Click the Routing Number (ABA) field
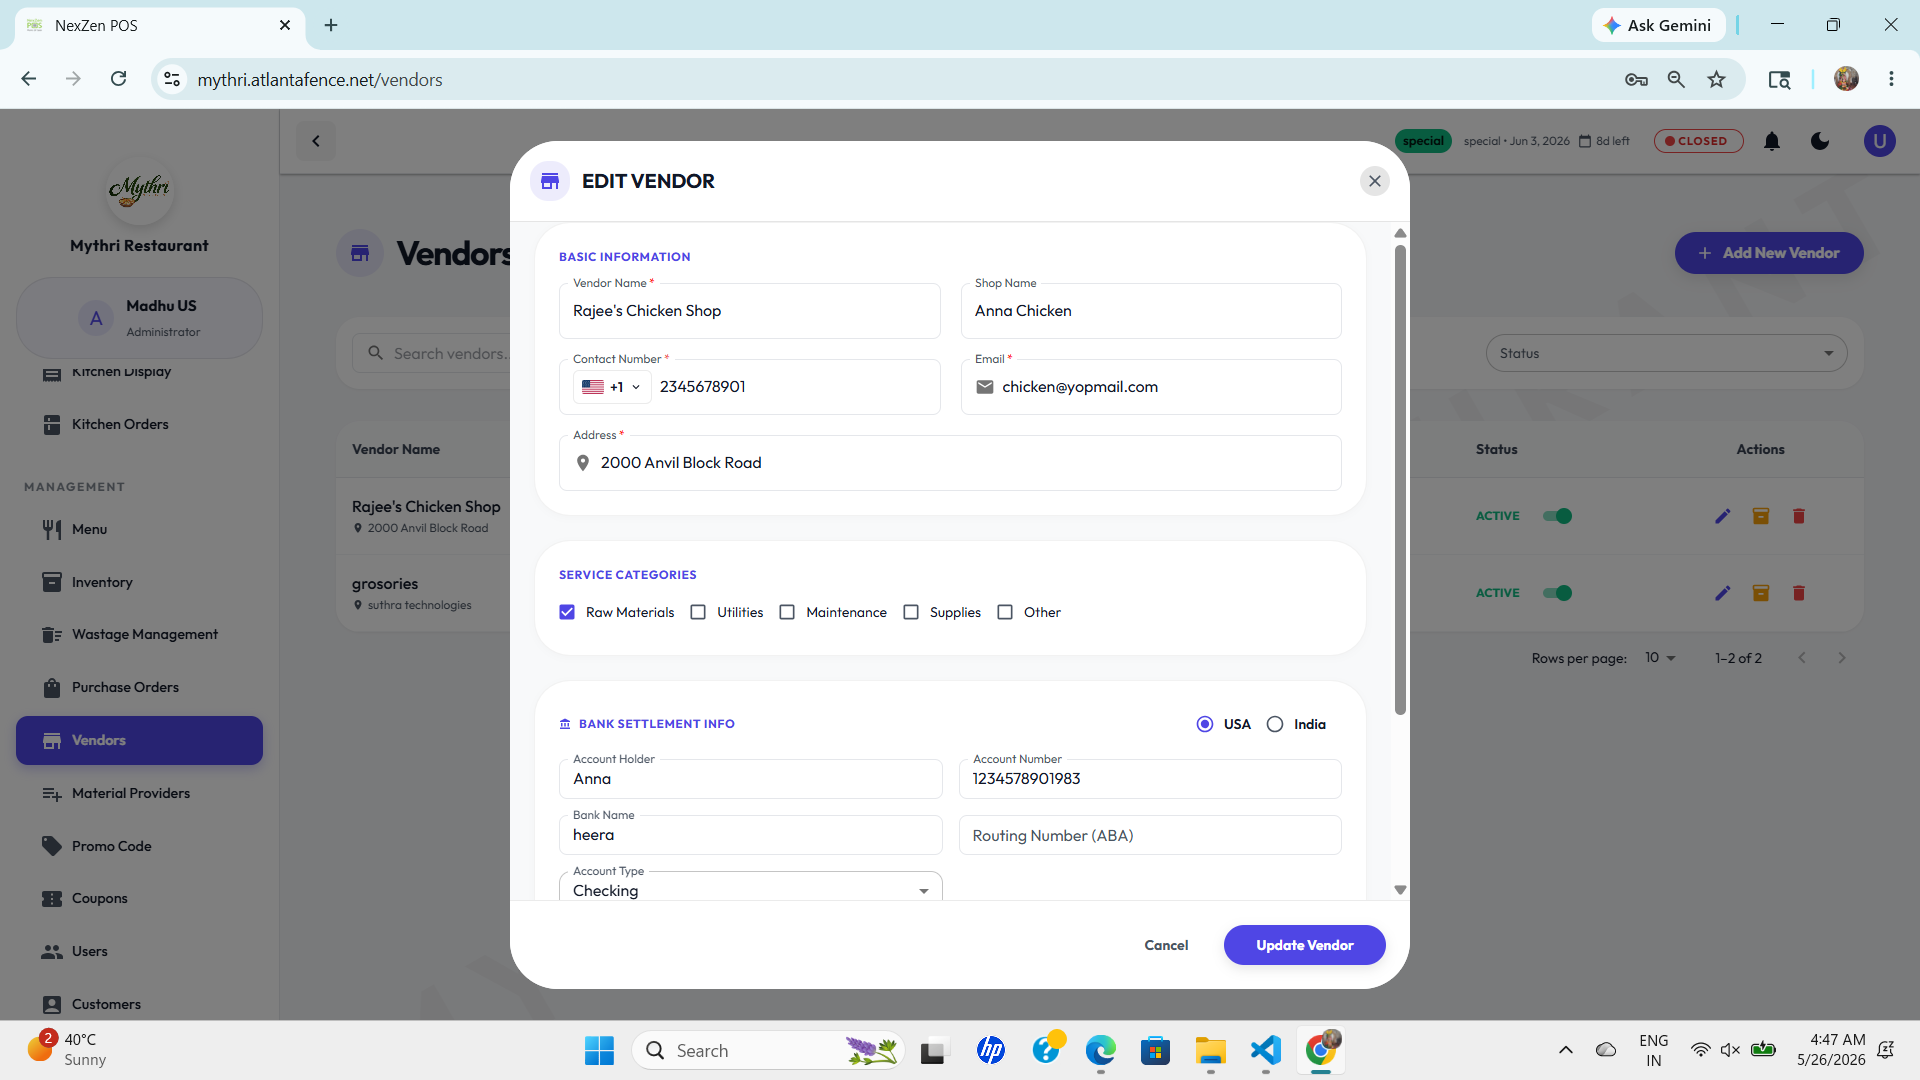The width and height of the screenshot is (1920, 1080). coord(1150,835)
